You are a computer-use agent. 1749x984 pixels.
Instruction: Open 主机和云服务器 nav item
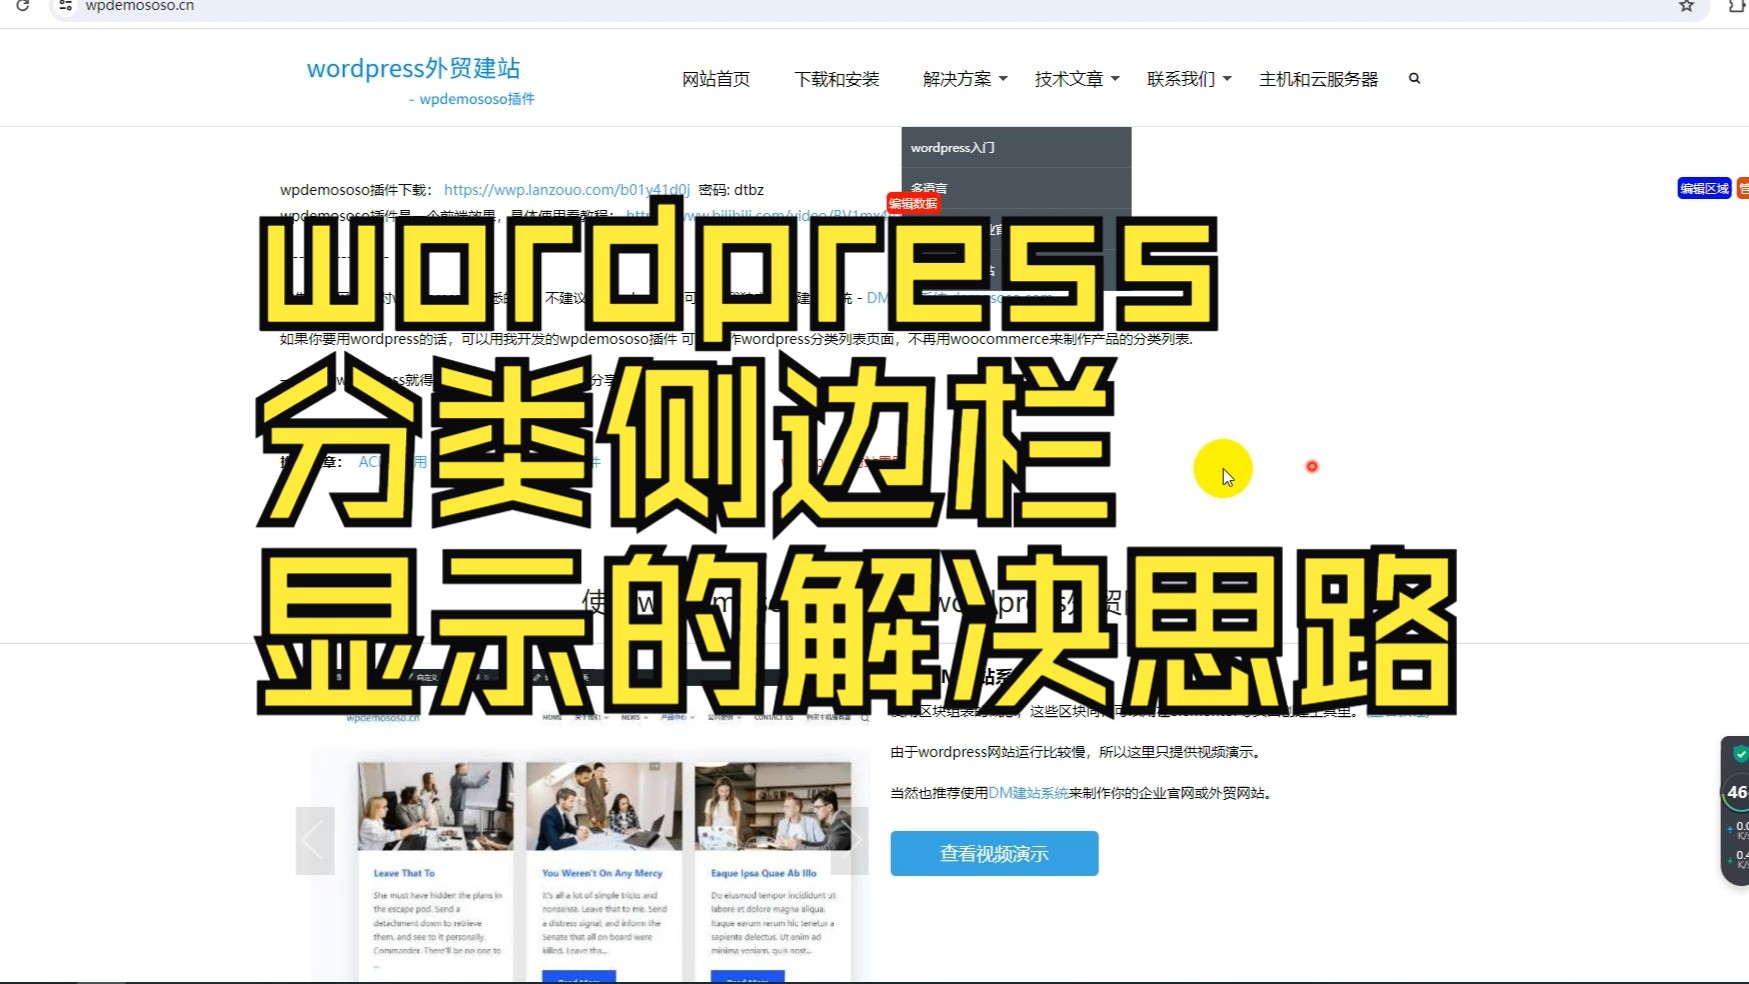1318,79
